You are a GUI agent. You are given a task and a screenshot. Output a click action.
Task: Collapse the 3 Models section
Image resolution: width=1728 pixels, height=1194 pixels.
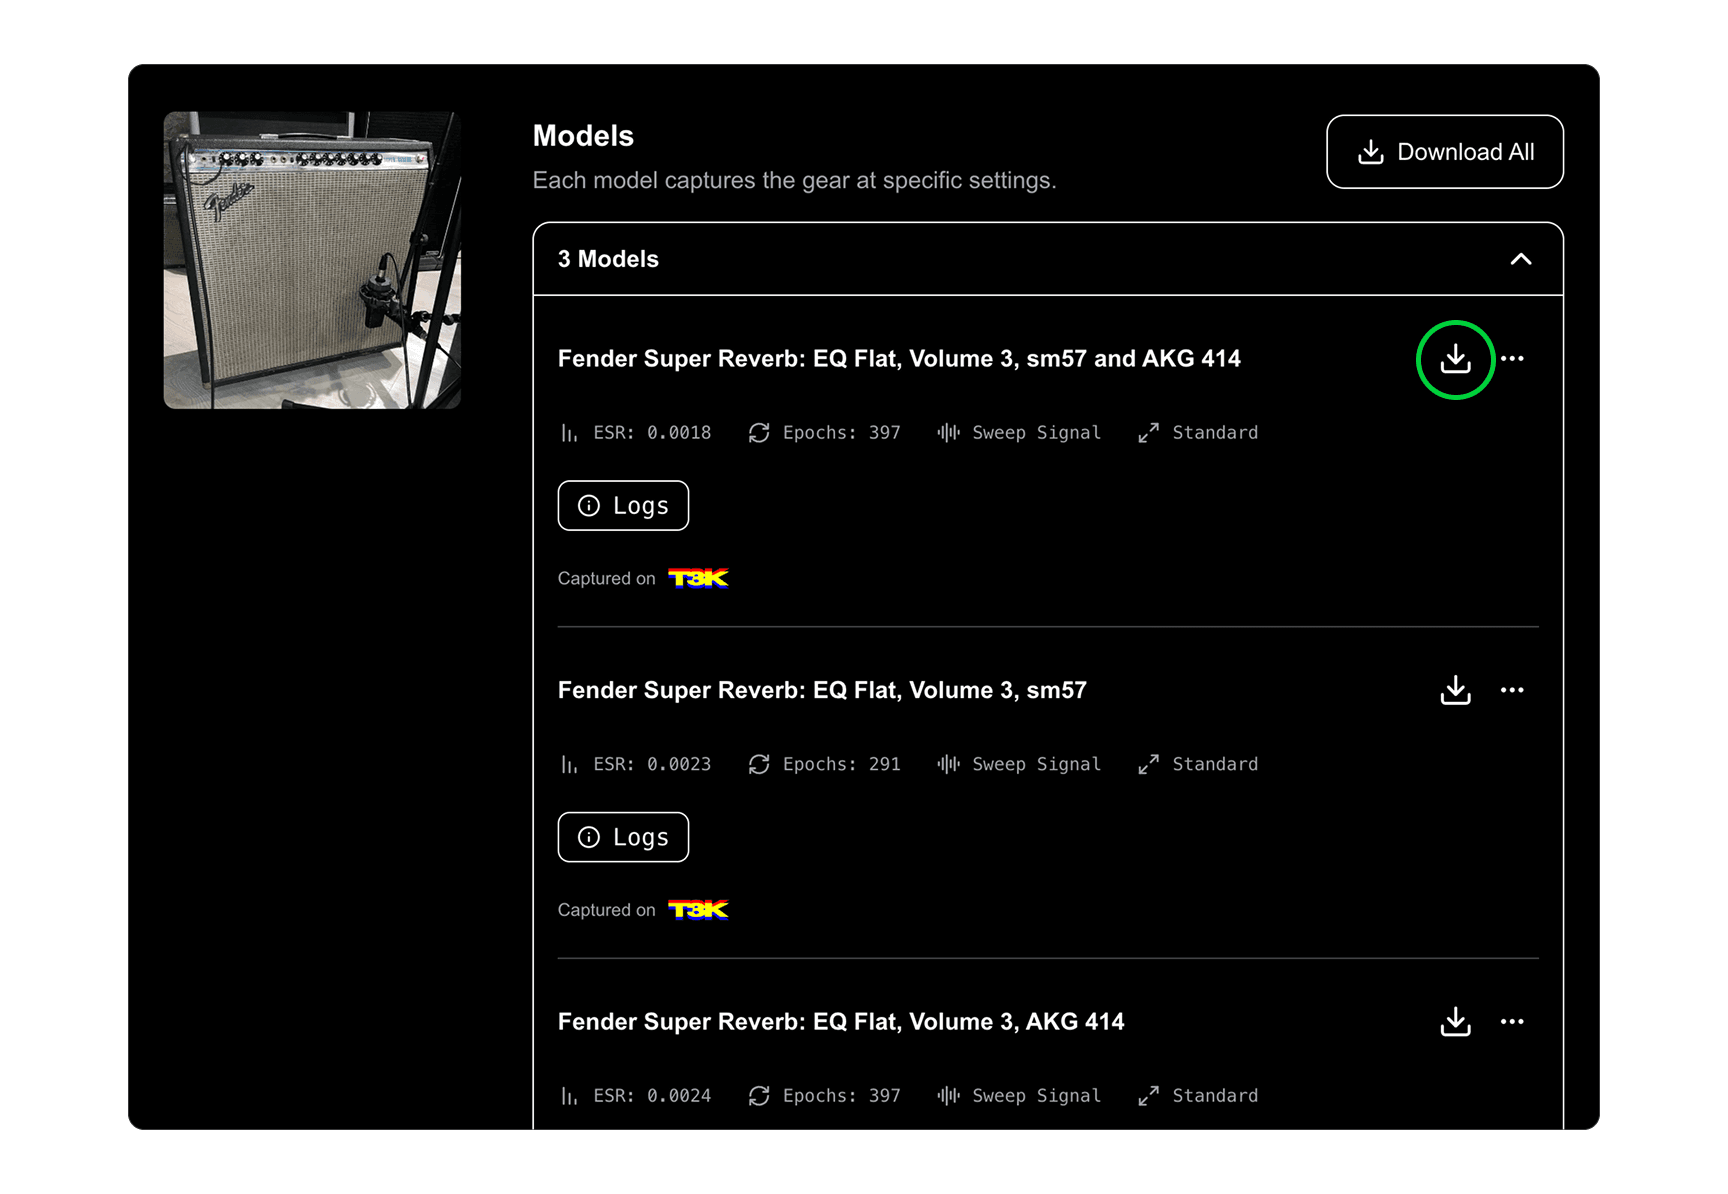pos(1521,259)
